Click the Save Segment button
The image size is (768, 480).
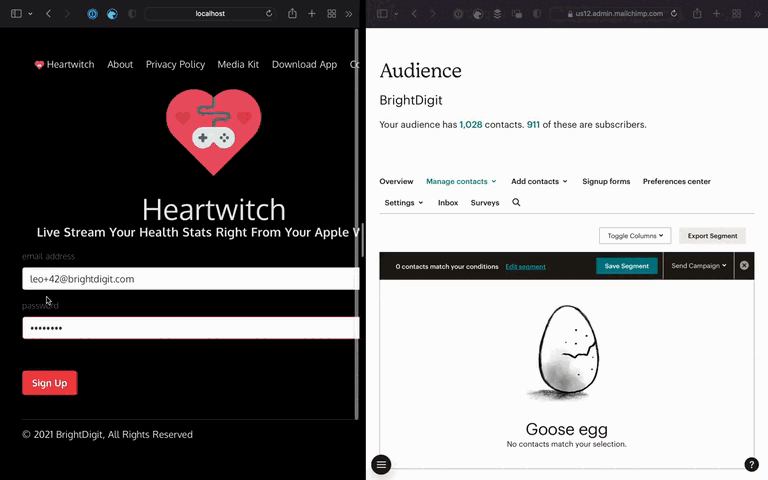pos(626,266)
